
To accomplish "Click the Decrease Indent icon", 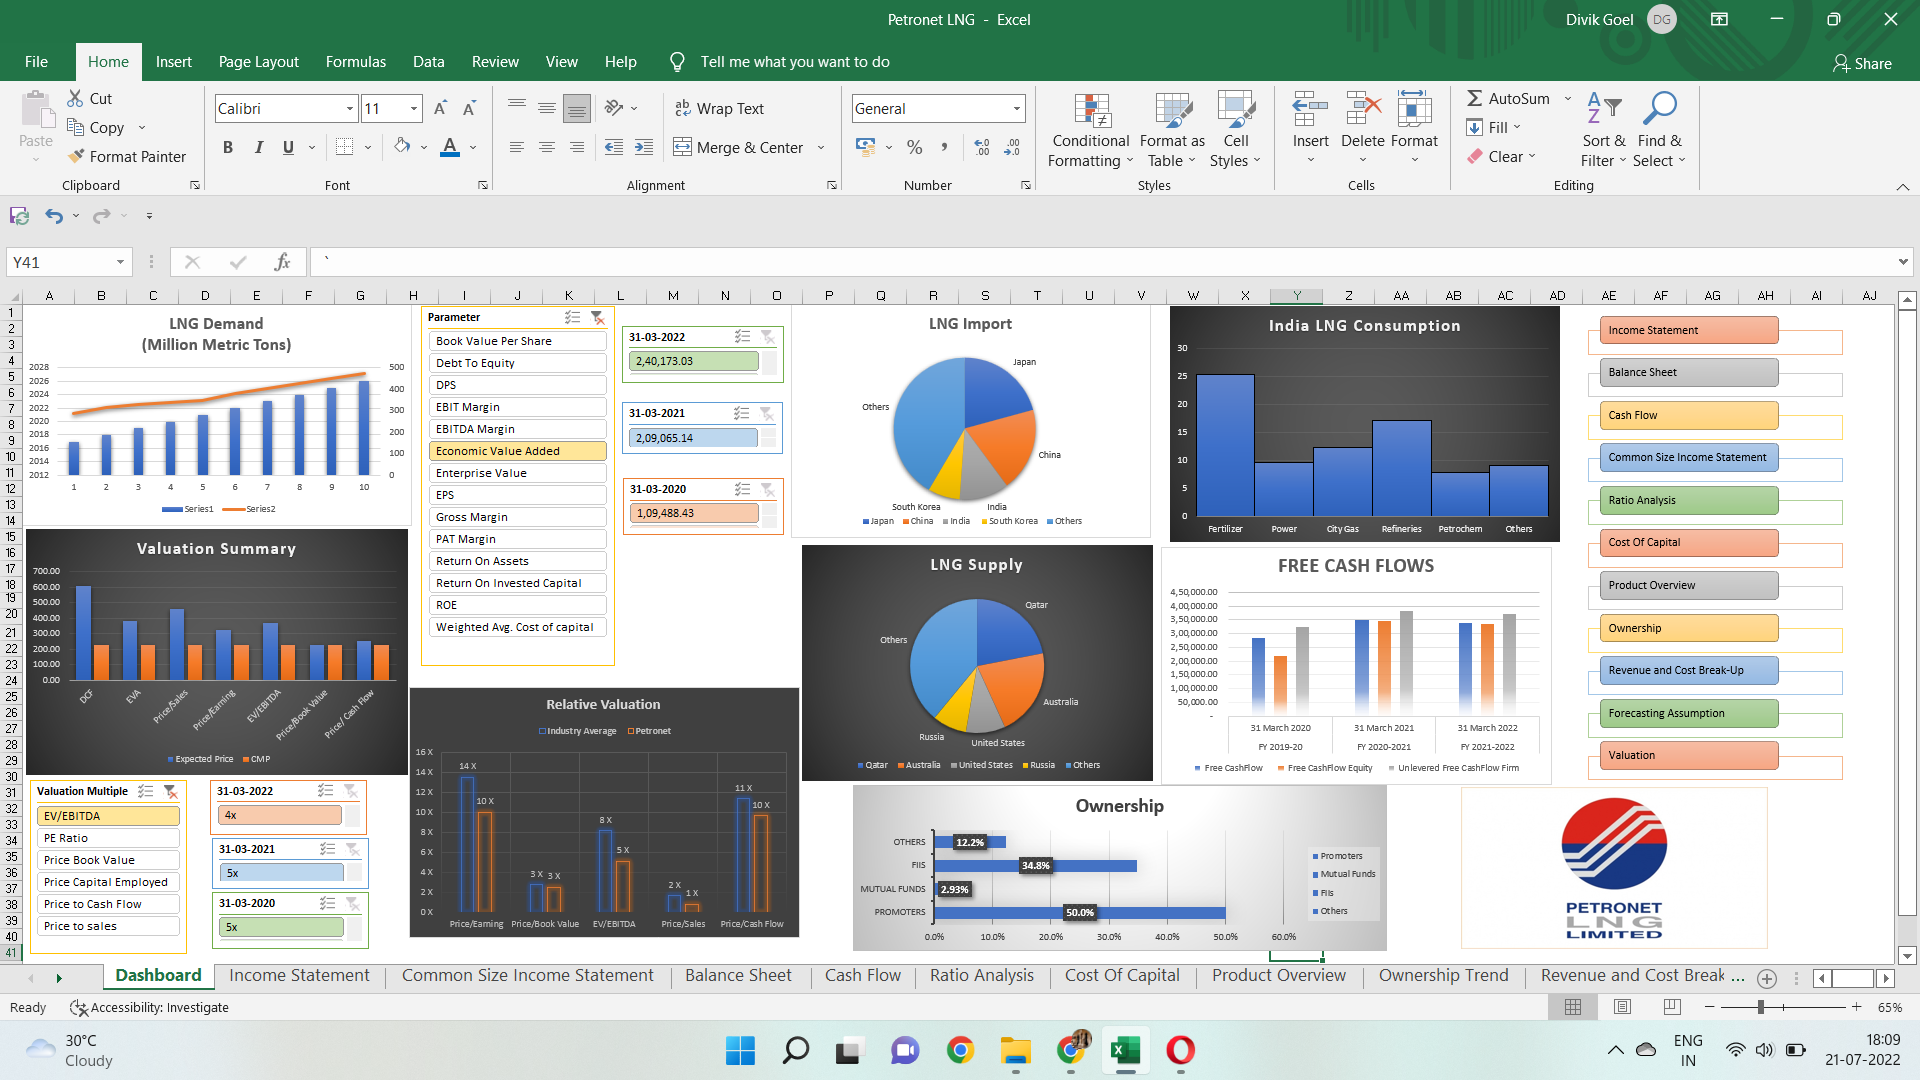I will [614, 147].
